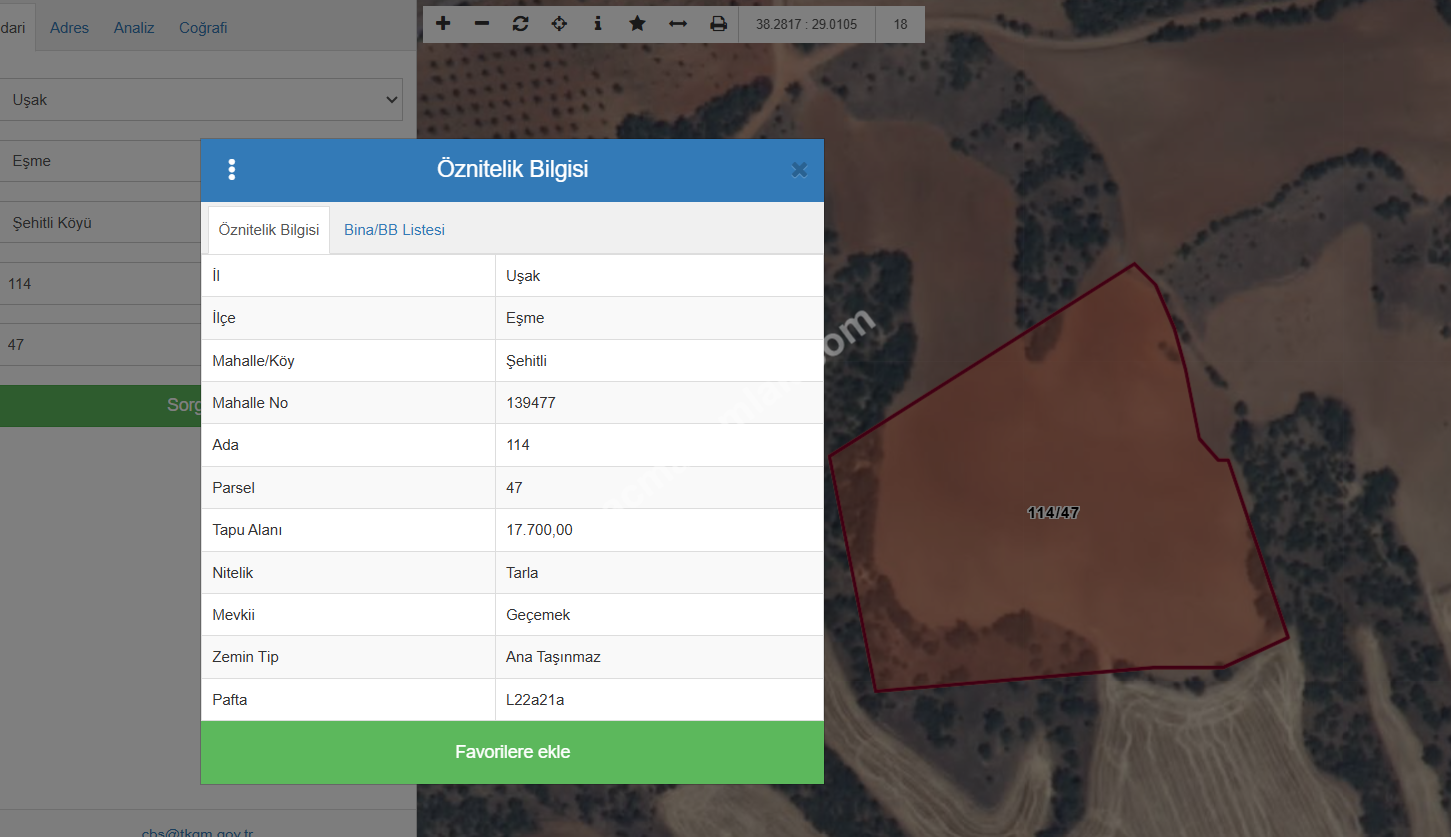The image size is (1451, 837).
Task: Click the info tool icon
Action: point(598,24)
